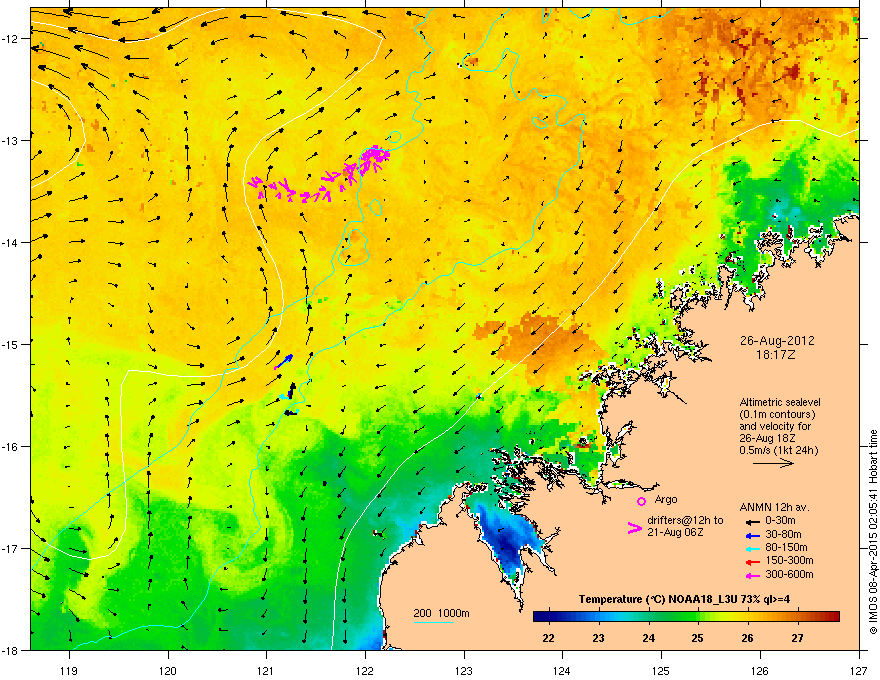Click the 'Argo' legend label
Viewport: 880px width, 680px height.
click(666, 500)
